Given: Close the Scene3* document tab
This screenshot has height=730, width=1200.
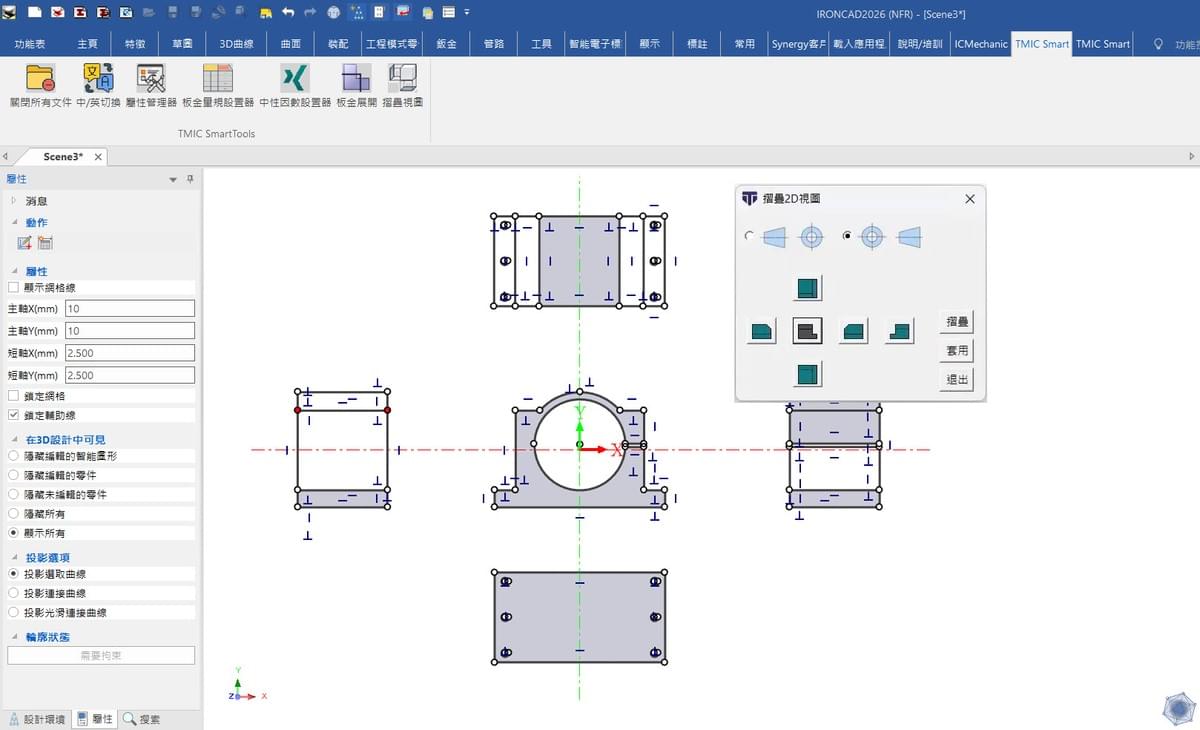Looking at the screenshot, I should (x=98, y=157).
